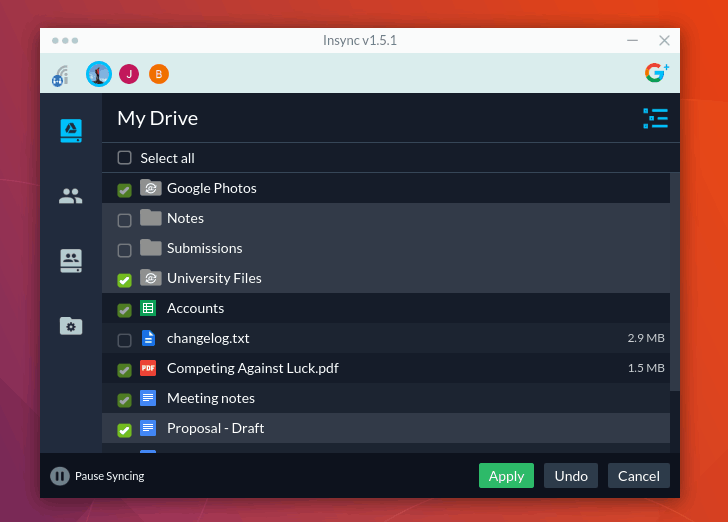Add a Google account with G+ icon
The height and width of the screenshot is (522, 728).
[656, 73]
